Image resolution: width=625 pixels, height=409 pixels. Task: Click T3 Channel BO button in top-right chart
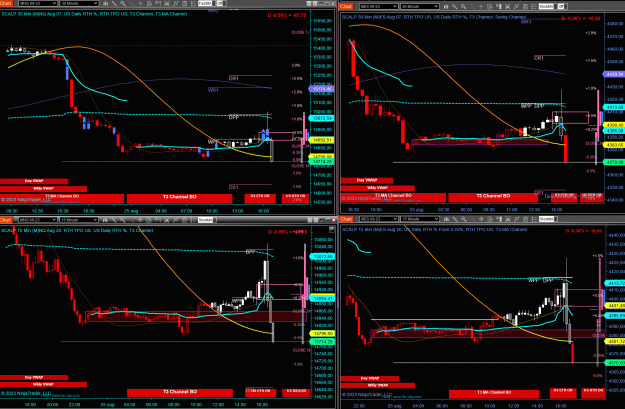tap(493, 197)
